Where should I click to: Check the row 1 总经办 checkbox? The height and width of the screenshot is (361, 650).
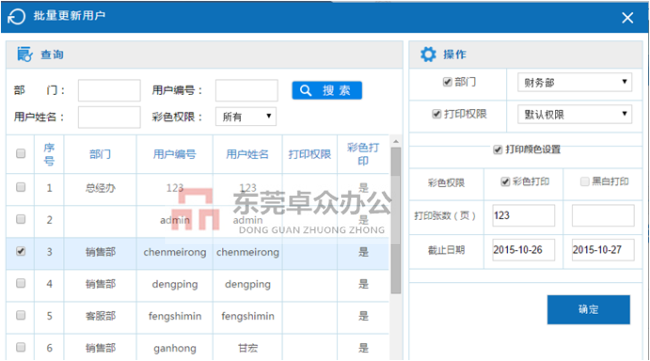tap(20, 187)
